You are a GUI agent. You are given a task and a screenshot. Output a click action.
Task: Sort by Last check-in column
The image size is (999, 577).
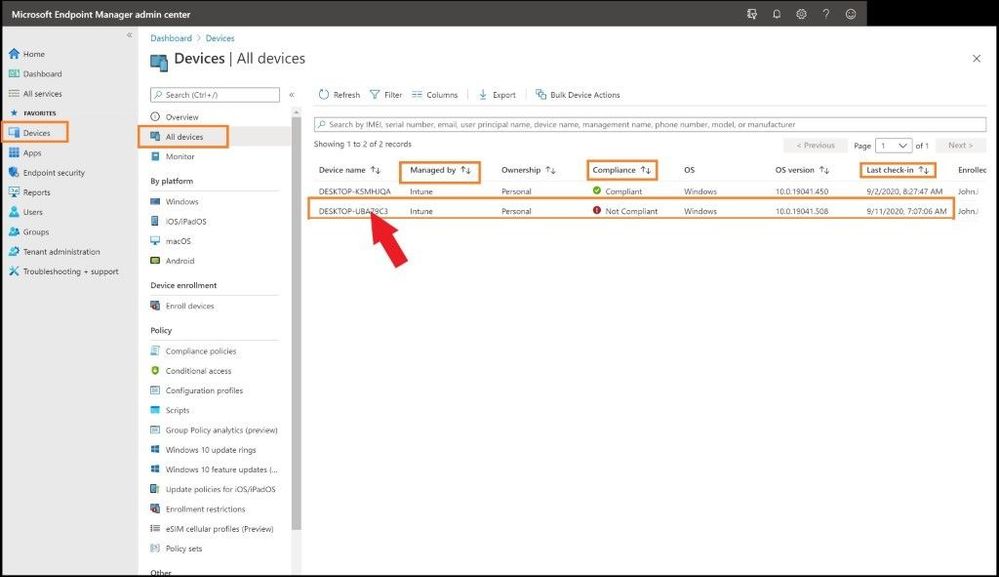[x=898, y=170]
